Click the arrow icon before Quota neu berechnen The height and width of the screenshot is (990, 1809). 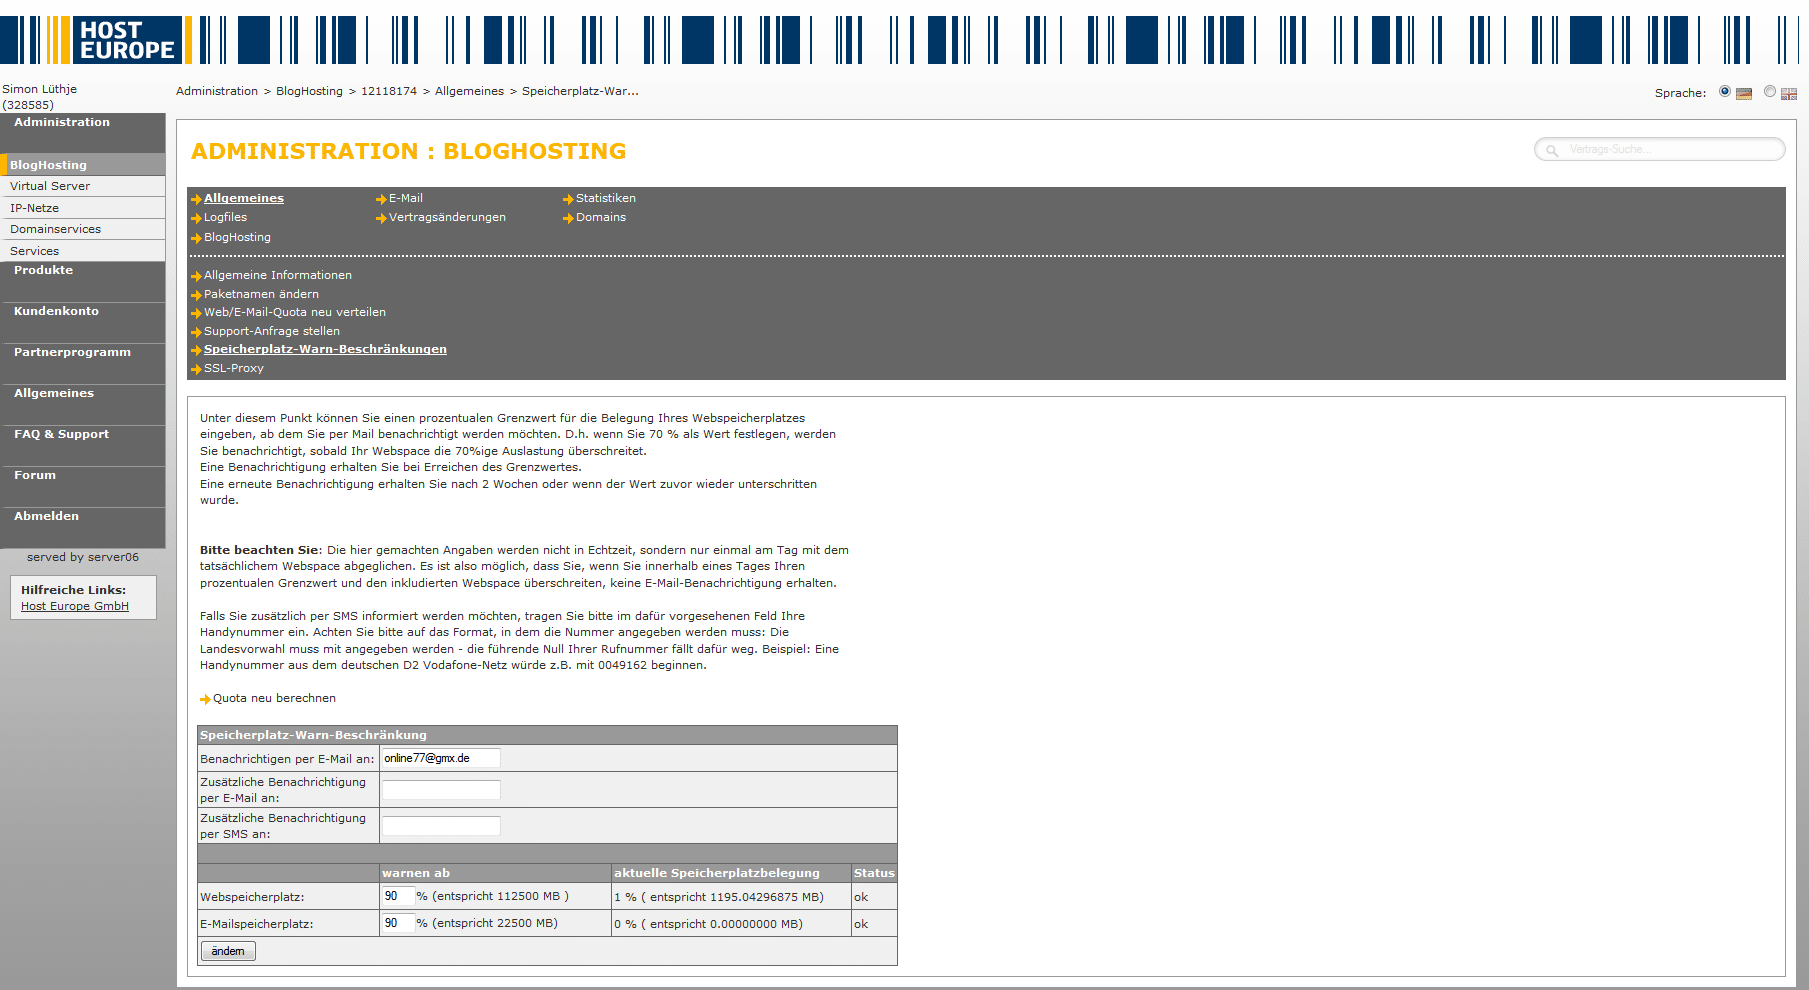point(205,699)
